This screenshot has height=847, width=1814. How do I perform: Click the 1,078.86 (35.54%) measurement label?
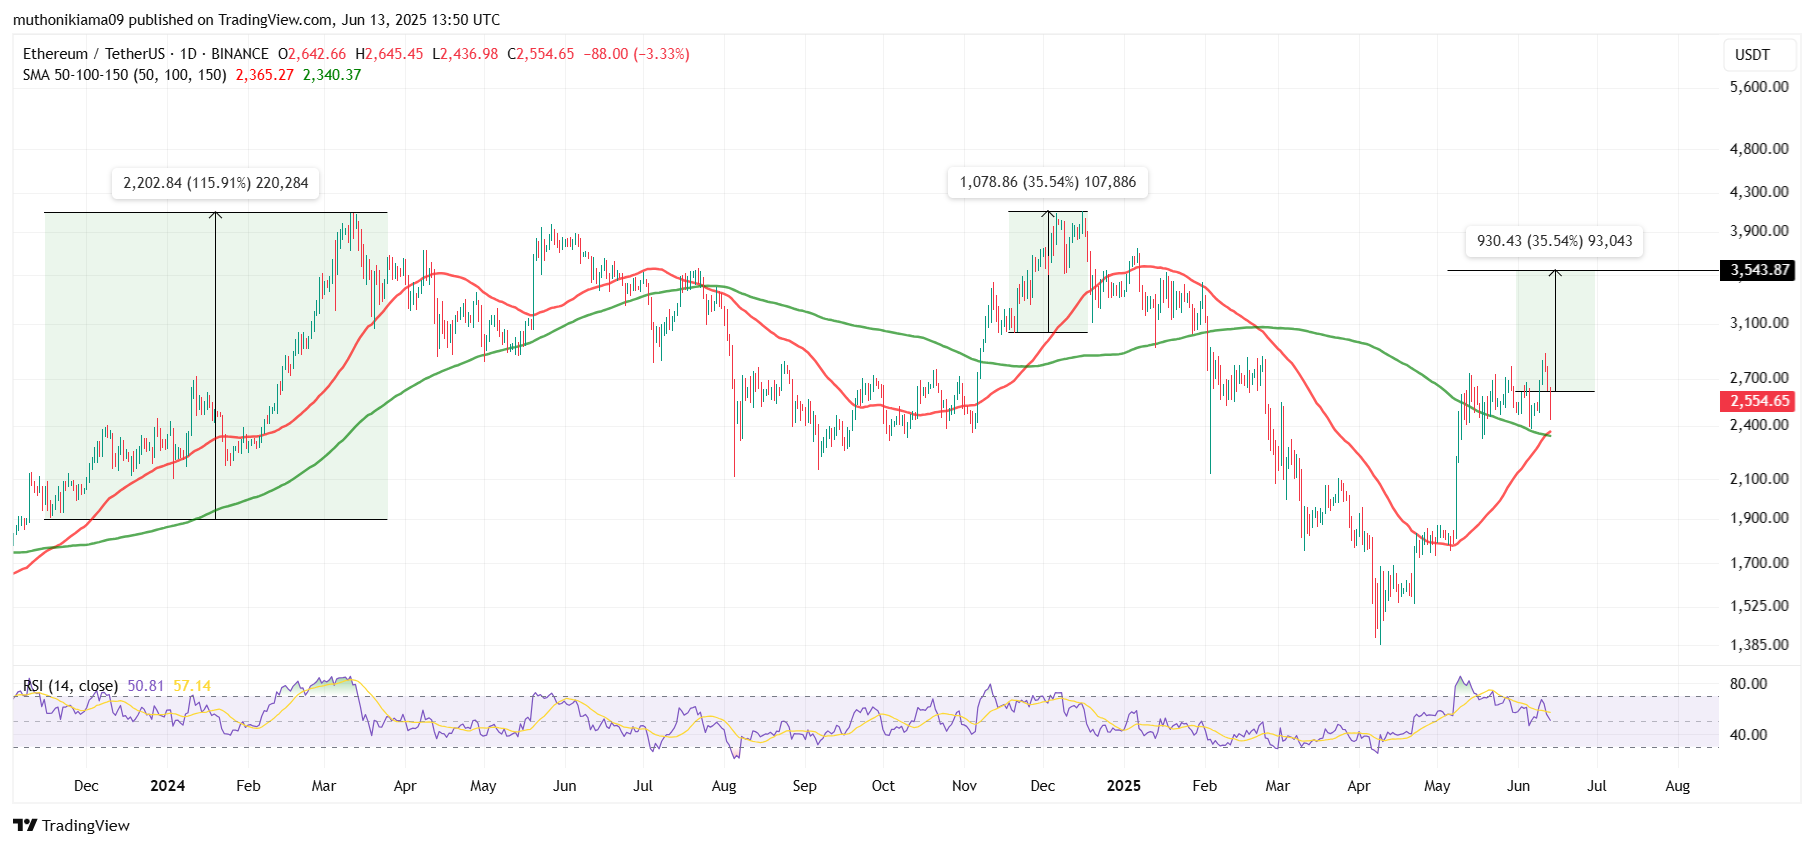coord(1047,182)
